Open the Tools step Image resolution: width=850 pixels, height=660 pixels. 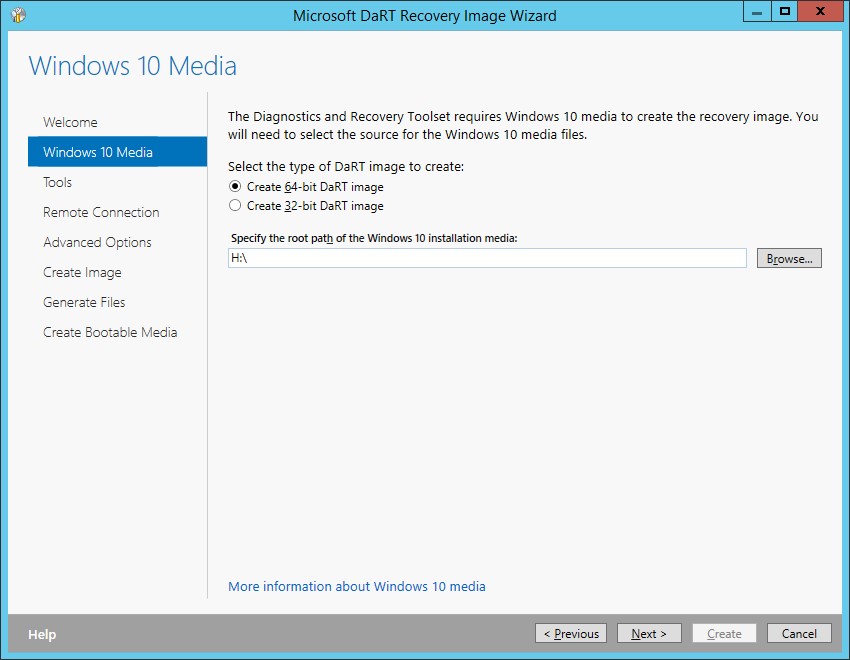click(57, 182)
